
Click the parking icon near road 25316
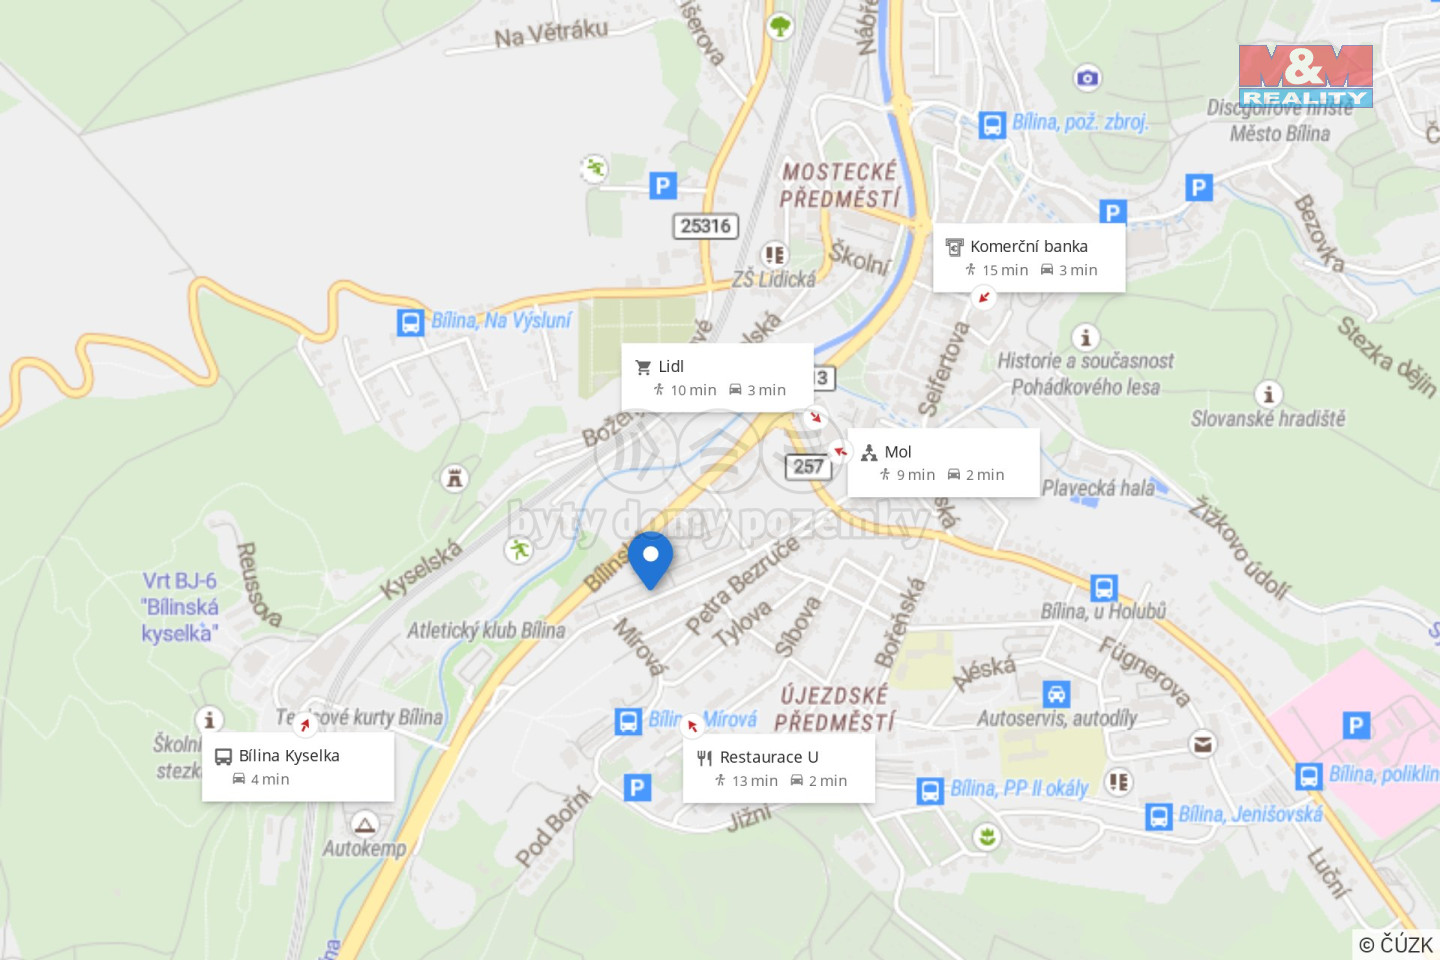(662, 185)
